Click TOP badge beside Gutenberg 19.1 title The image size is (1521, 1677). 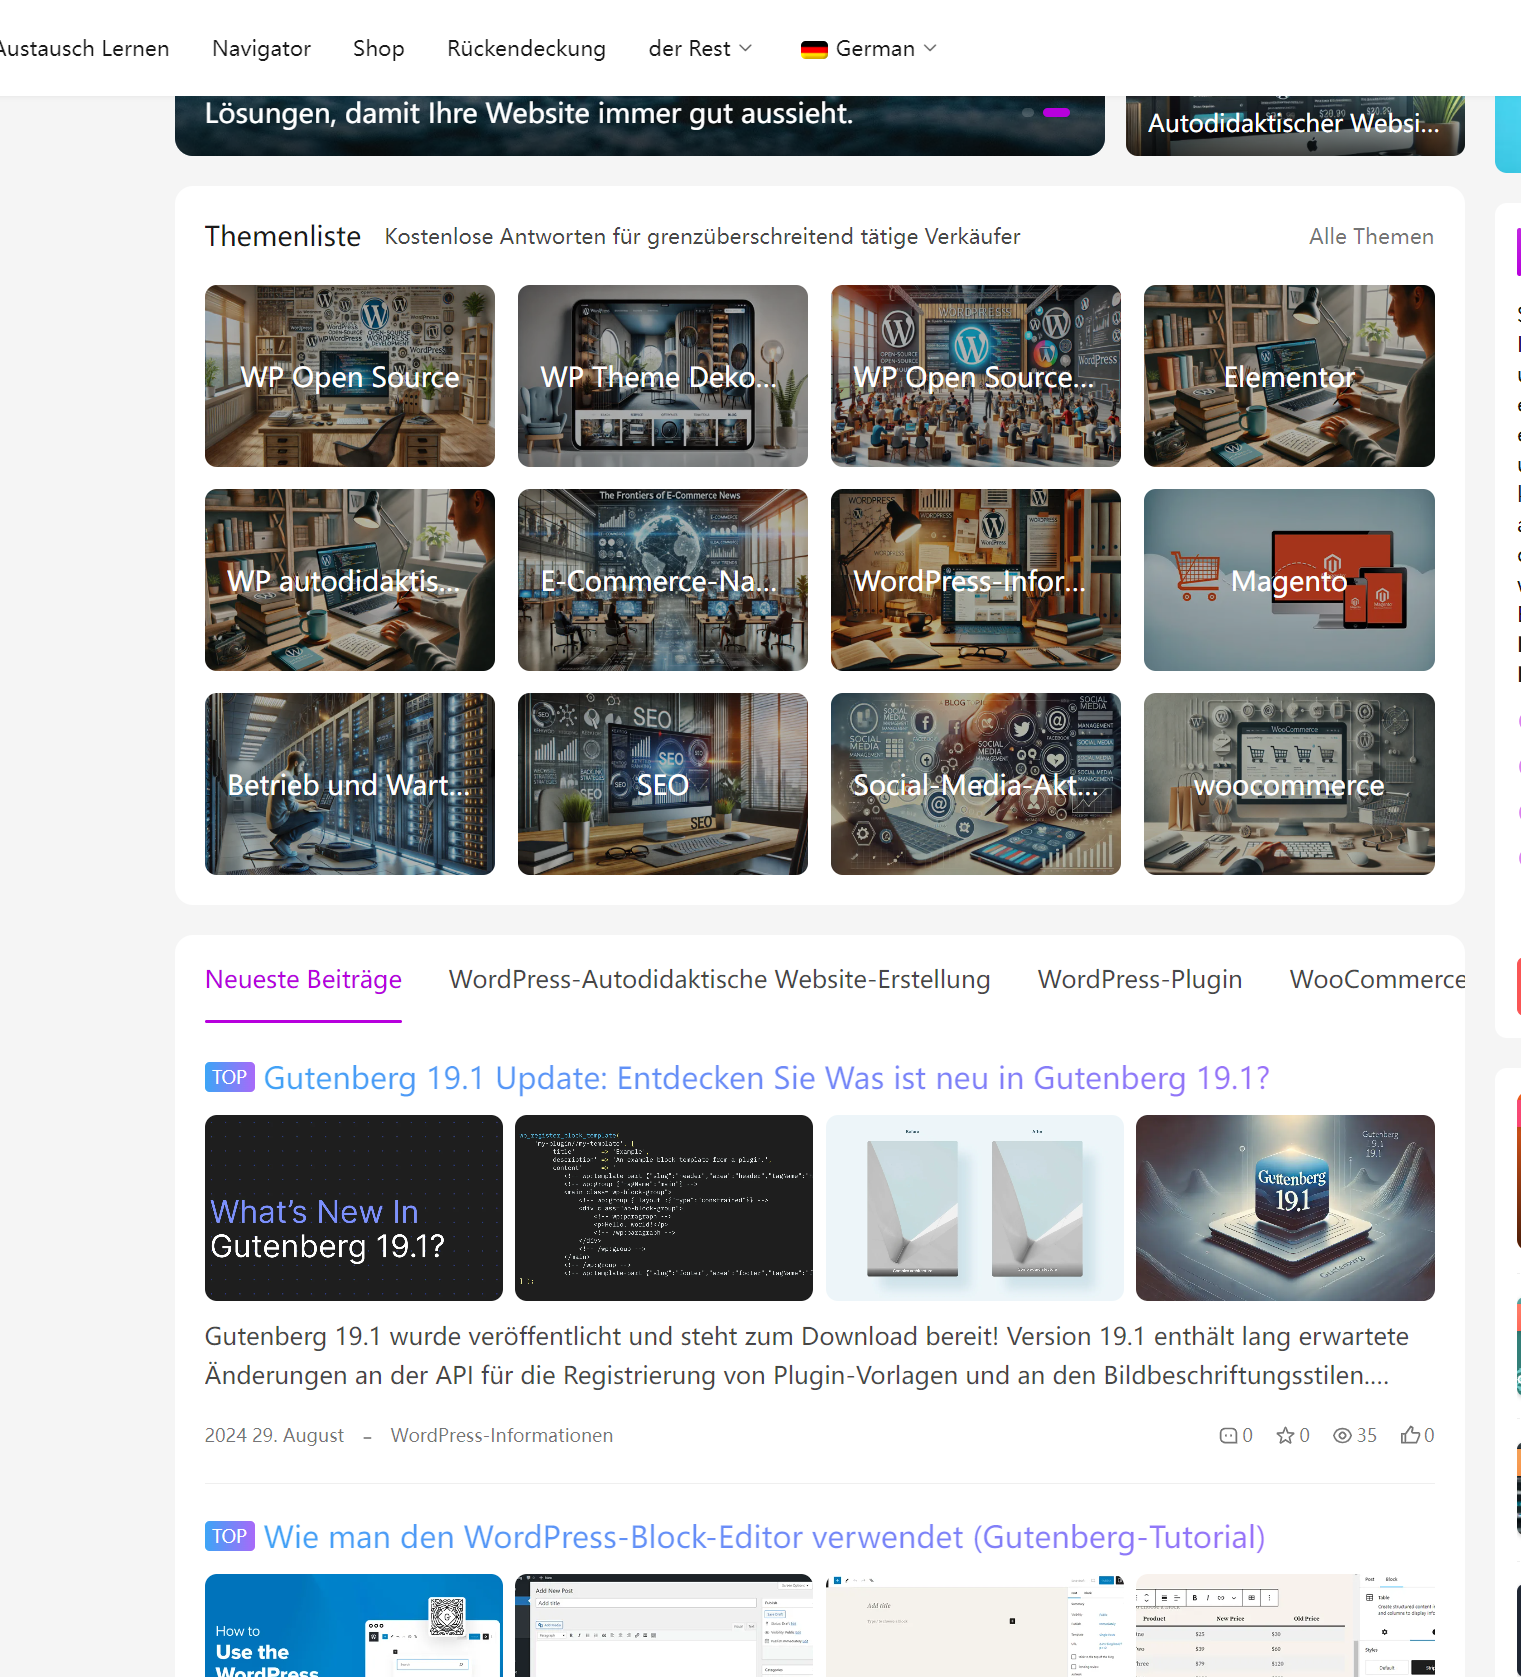click(229, 1077)
